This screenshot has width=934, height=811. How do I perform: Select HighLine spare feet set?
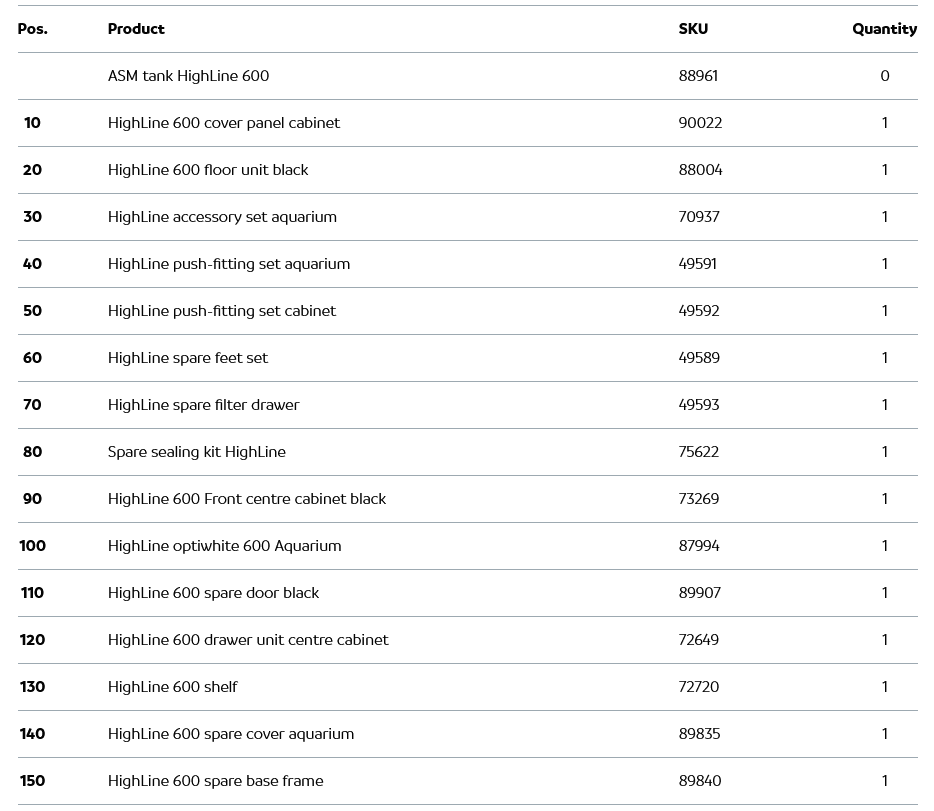pos(188,358)
